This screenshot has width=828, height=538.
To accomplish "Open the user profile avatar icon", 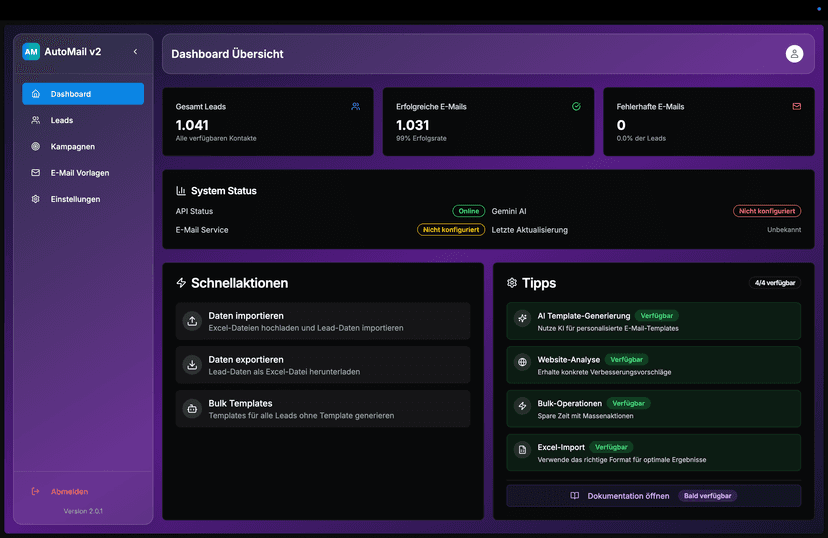I will 794,54.
